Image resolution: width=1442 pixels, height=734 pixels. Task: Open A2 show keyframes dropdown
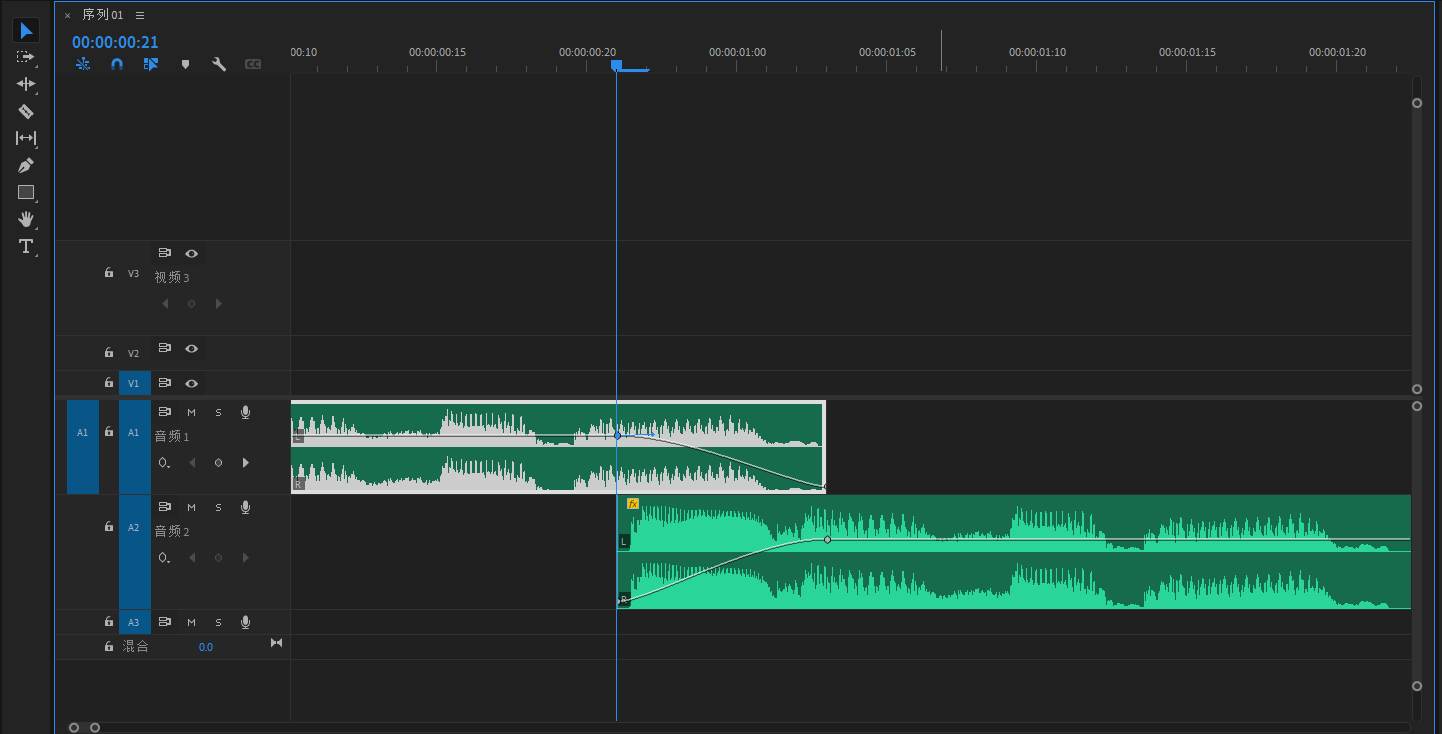(164, 558)
